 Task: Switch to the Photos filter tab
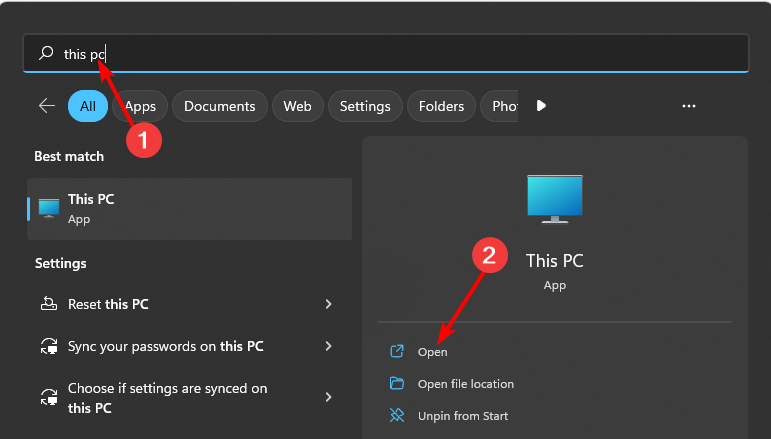pos(500,106)
